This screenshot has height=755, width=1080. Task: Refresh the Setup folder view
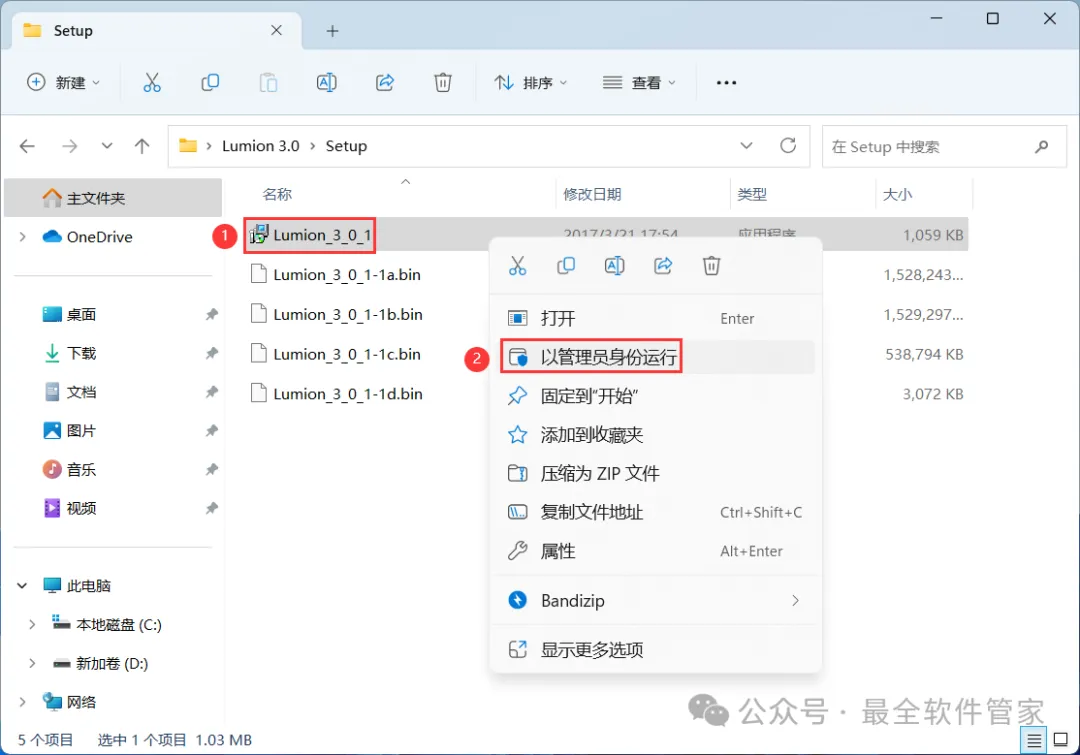coord(788,145)
